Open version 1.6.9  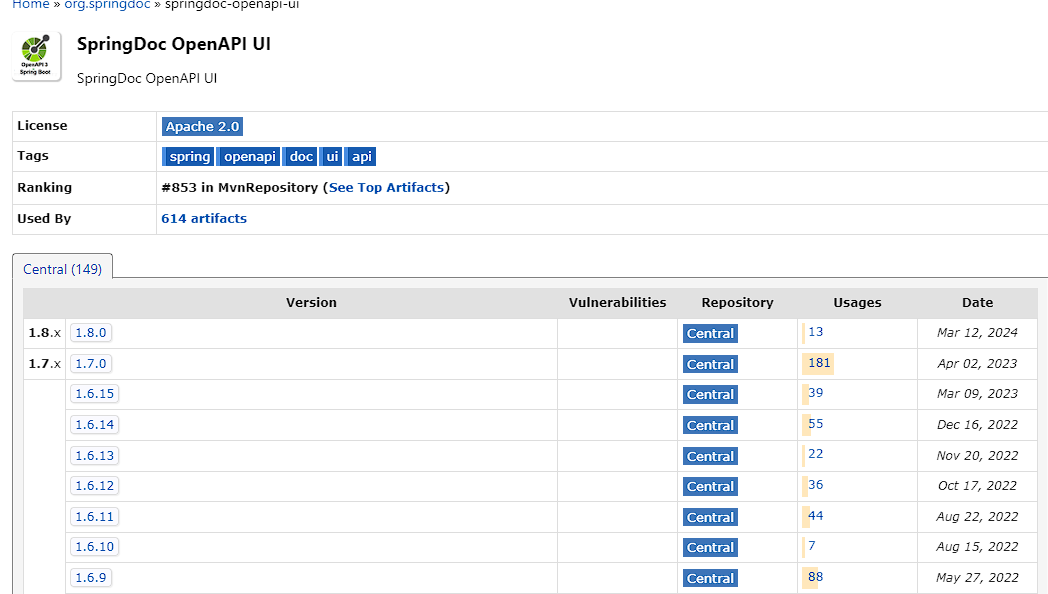point(91,577)
